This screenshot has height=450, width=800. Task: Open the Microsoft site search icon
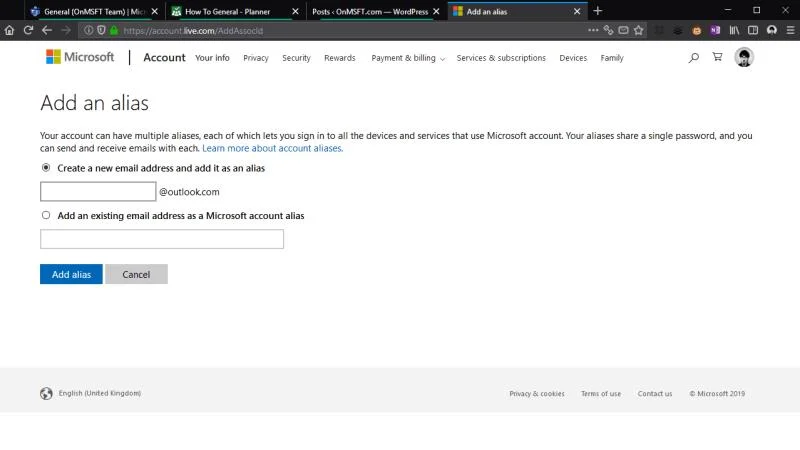[693, 58]
